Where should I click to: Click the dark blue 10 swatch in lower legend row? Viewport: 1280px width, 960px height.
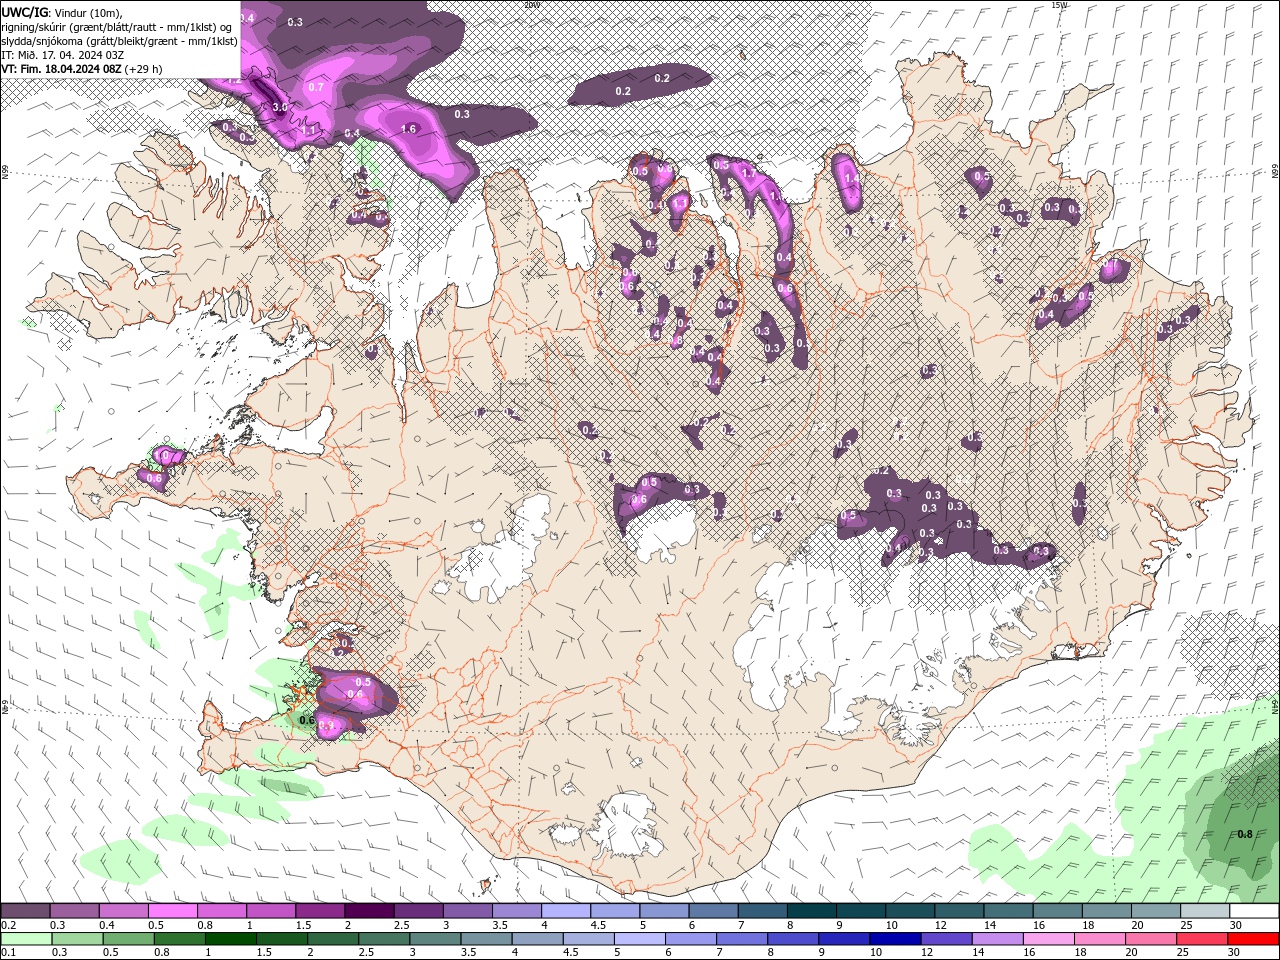click(x=894, y=938)
